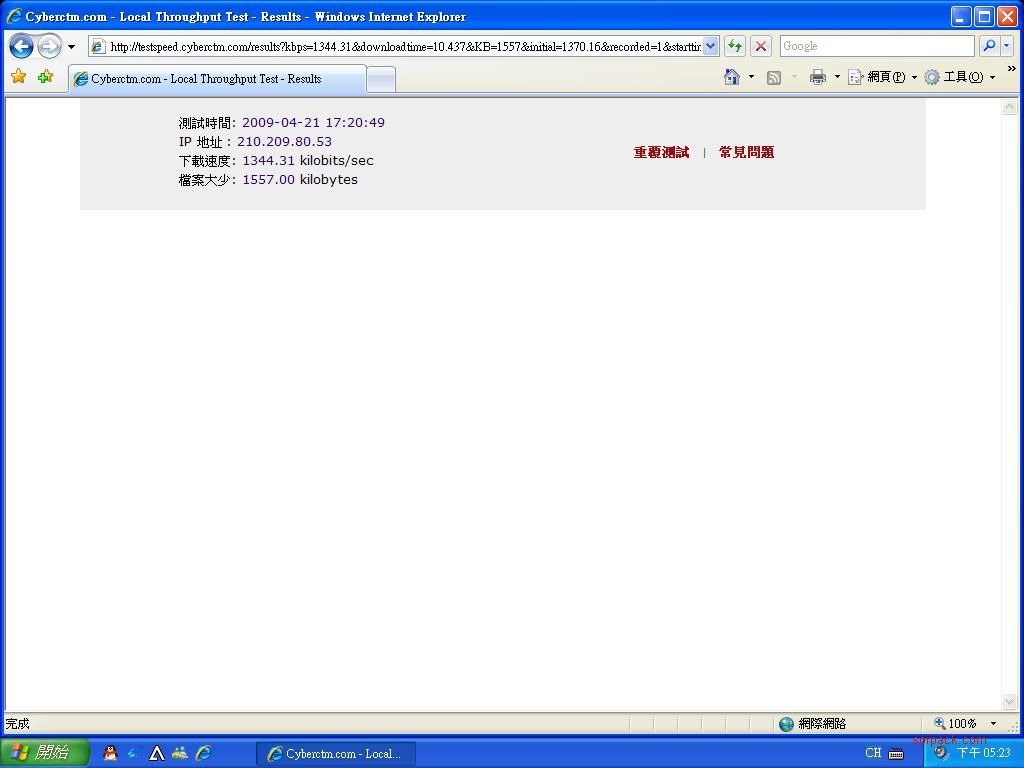Open the Favorites Center star icon

click(x=18, y=77)
